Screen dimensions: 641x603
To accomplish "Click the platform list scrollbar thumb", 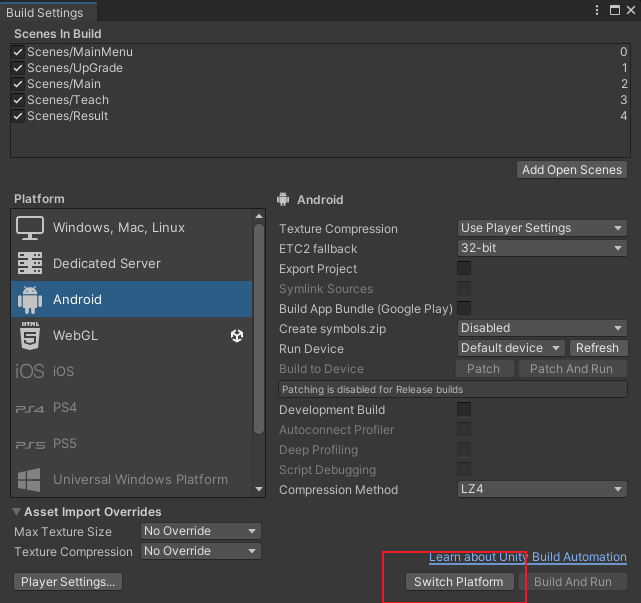I will click(259, 328).
